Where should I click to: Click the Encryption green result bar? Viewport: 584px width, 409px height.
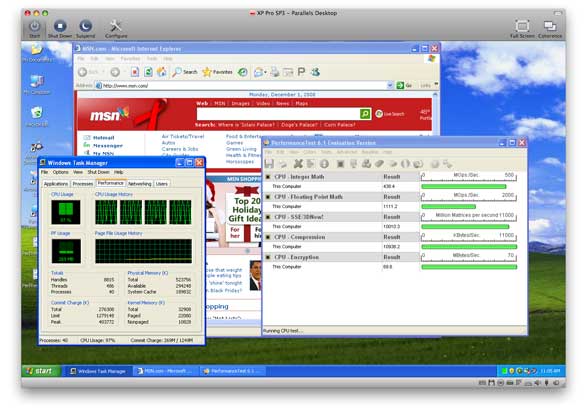point(469,267)
